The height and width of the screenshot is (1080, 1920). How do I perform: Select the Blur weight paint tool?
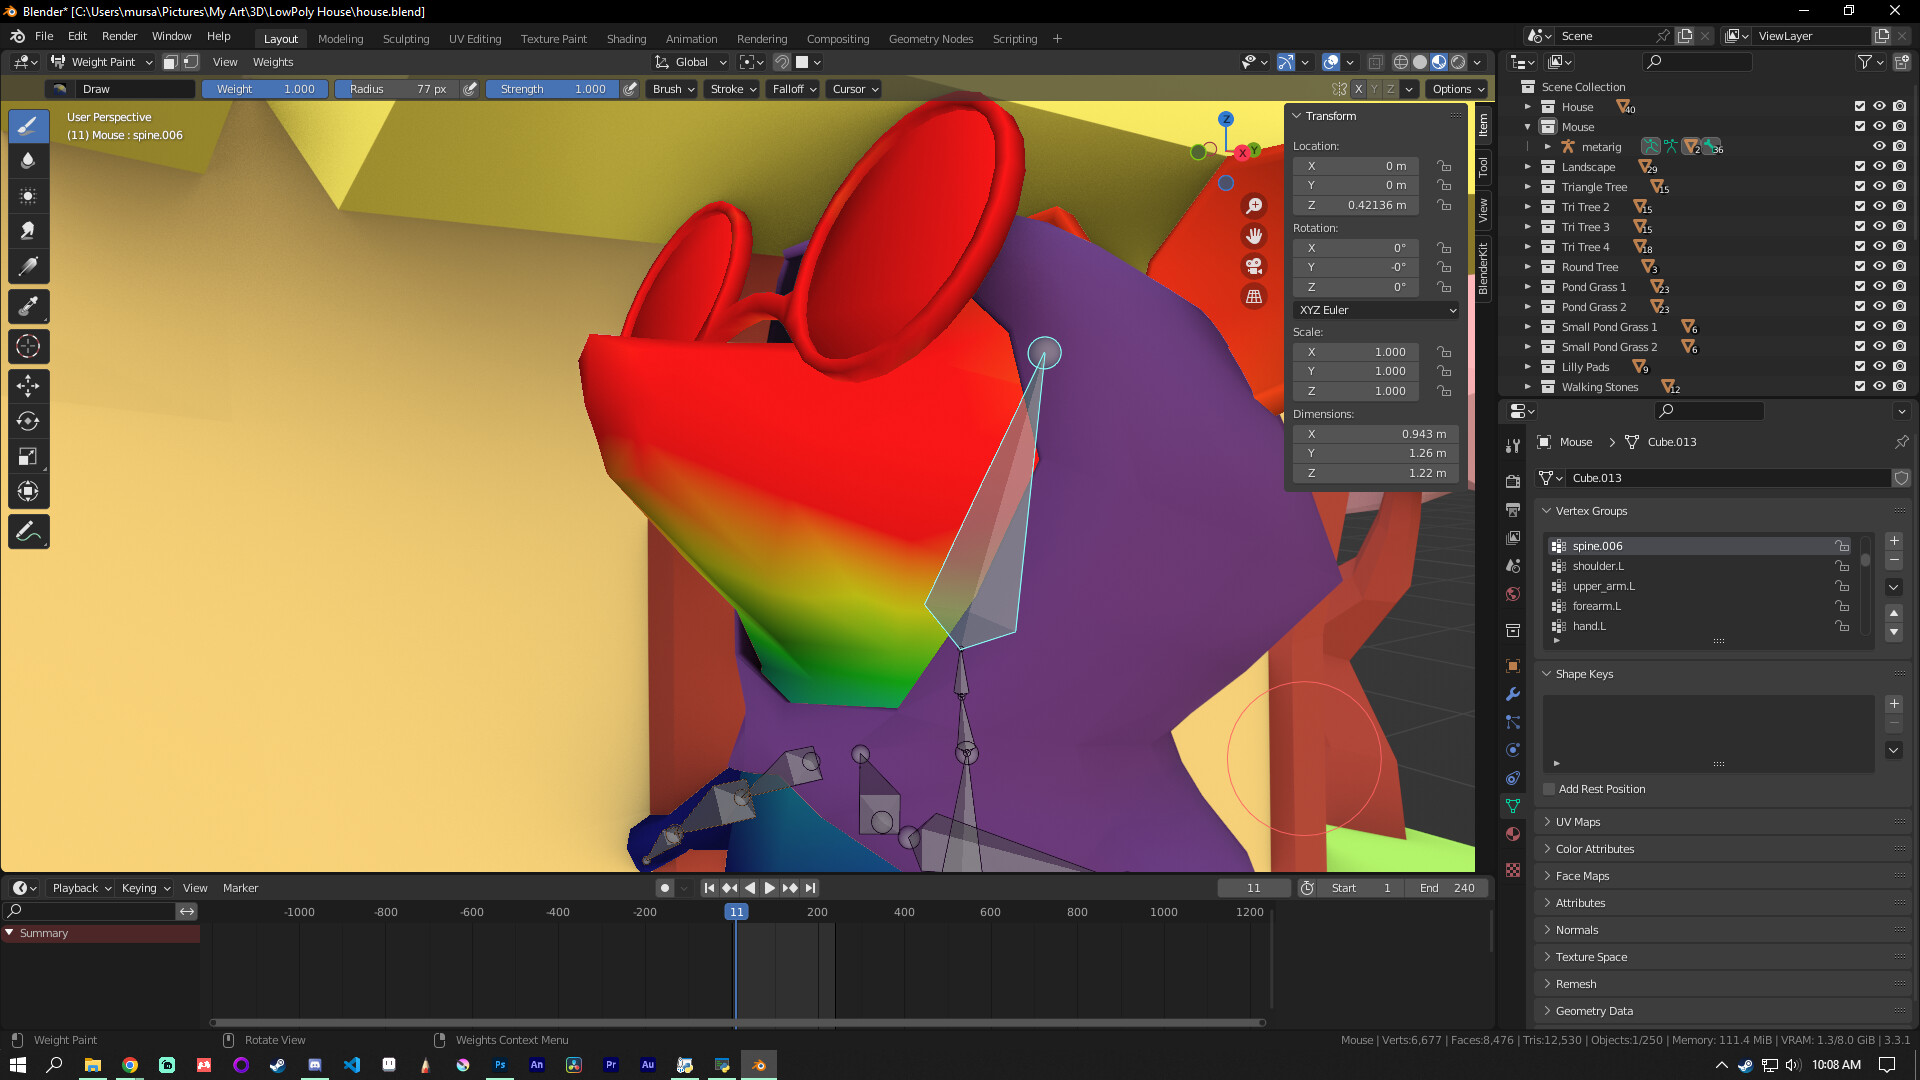tap(28, 160)
